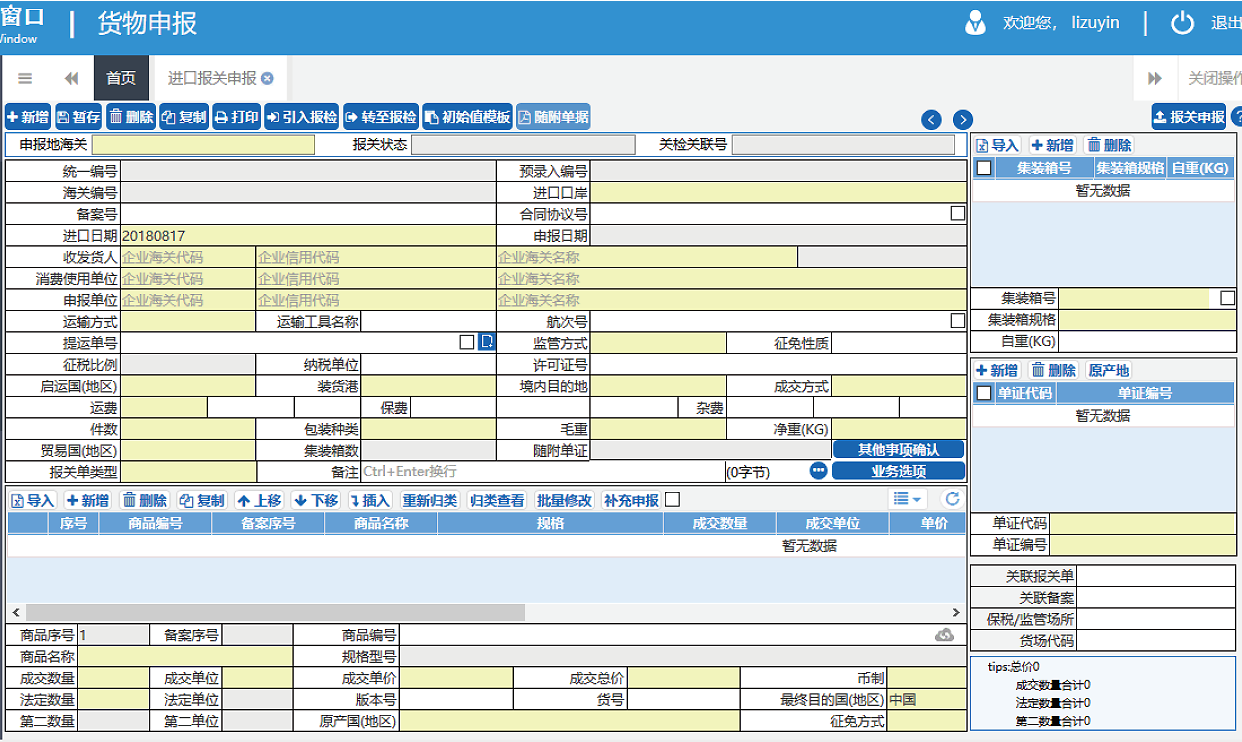Image resolution: width=1242 pixels, height=742 pixels.
Task: Click the blue document icon beside 提运单号
Action: click(487, 343)
